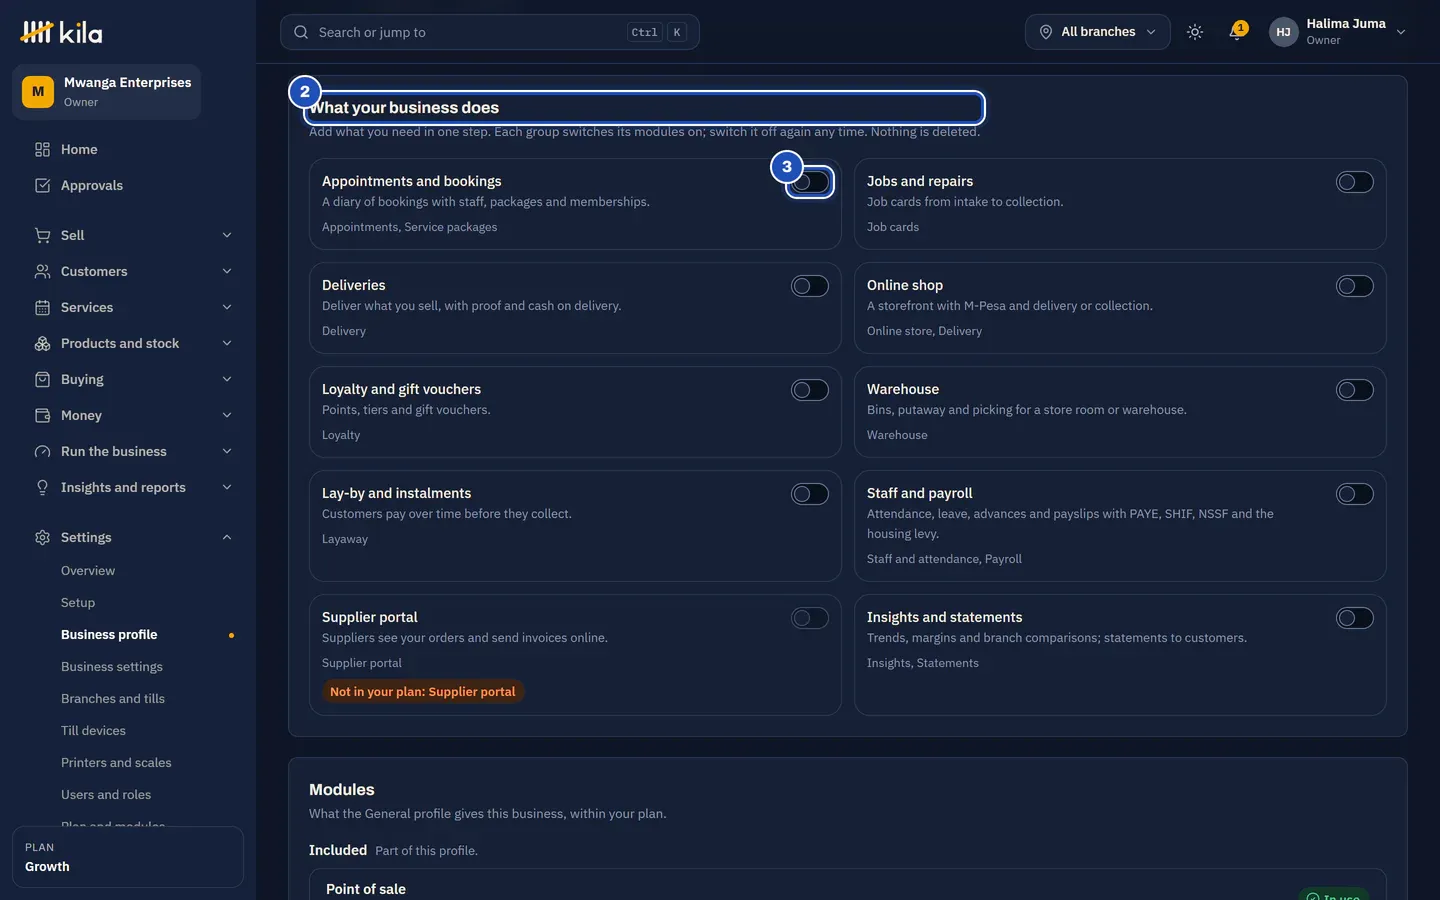Screen dimensions: 1440x900
Task: Enable the Deliveries switch
Action: click(x=810, y=286)
